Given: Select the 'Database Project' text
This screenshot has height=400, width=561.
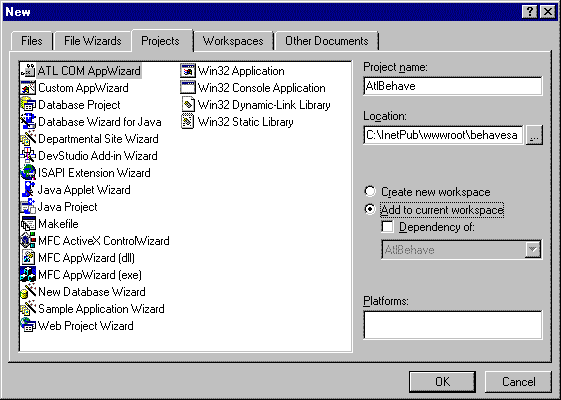Looking at the screenshot, I should tap(79, 105).
